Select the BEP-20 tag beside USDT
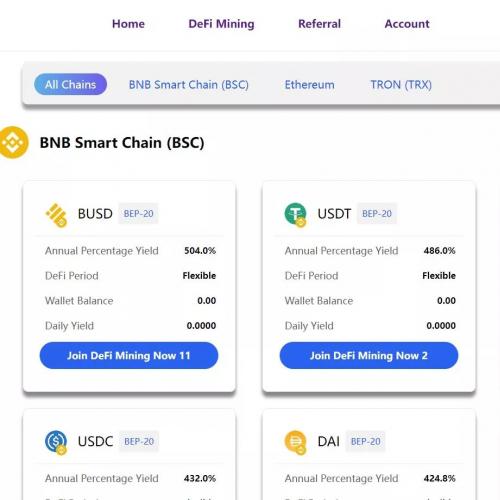 [x=377, y=214]
